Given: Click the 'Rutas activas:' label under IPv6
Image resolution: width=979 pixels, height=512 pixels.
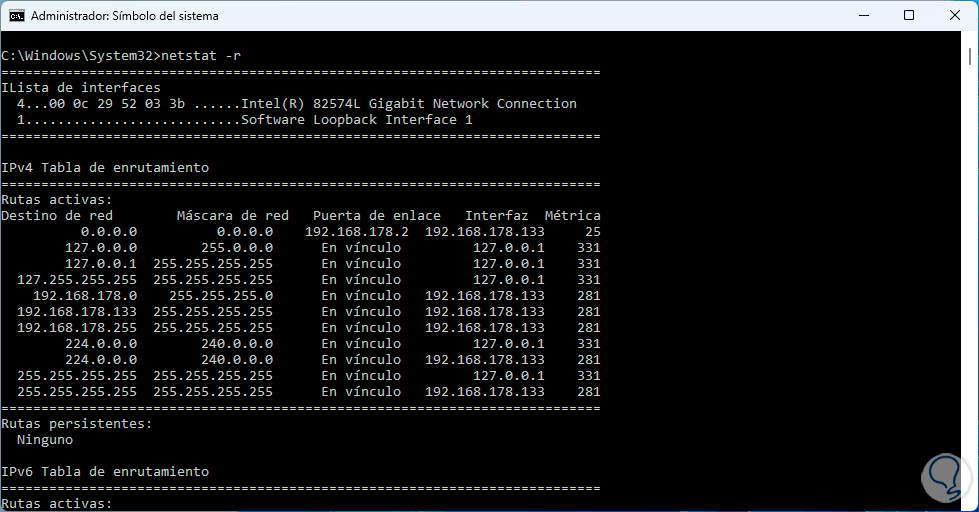Looking at the screenshot, I should [57, 503].
